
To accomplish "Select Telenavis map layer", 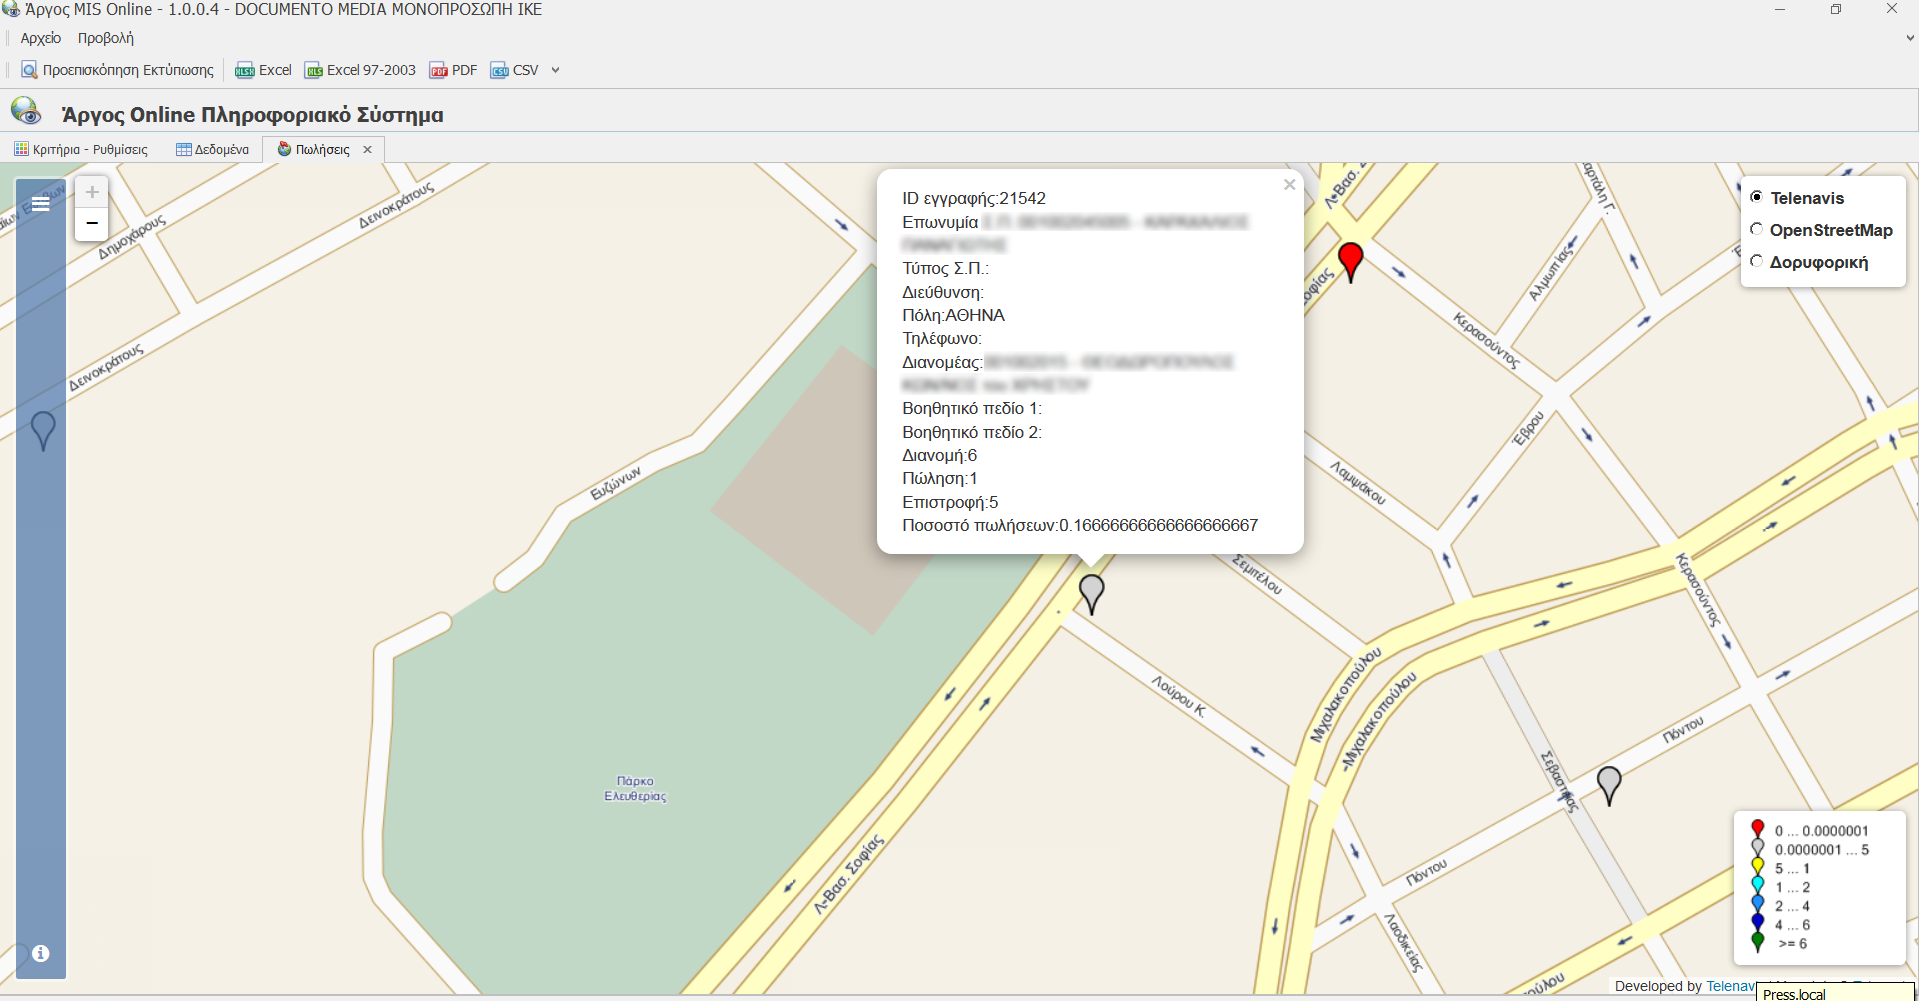I will pyautogui.click(x=1756, y=197).
